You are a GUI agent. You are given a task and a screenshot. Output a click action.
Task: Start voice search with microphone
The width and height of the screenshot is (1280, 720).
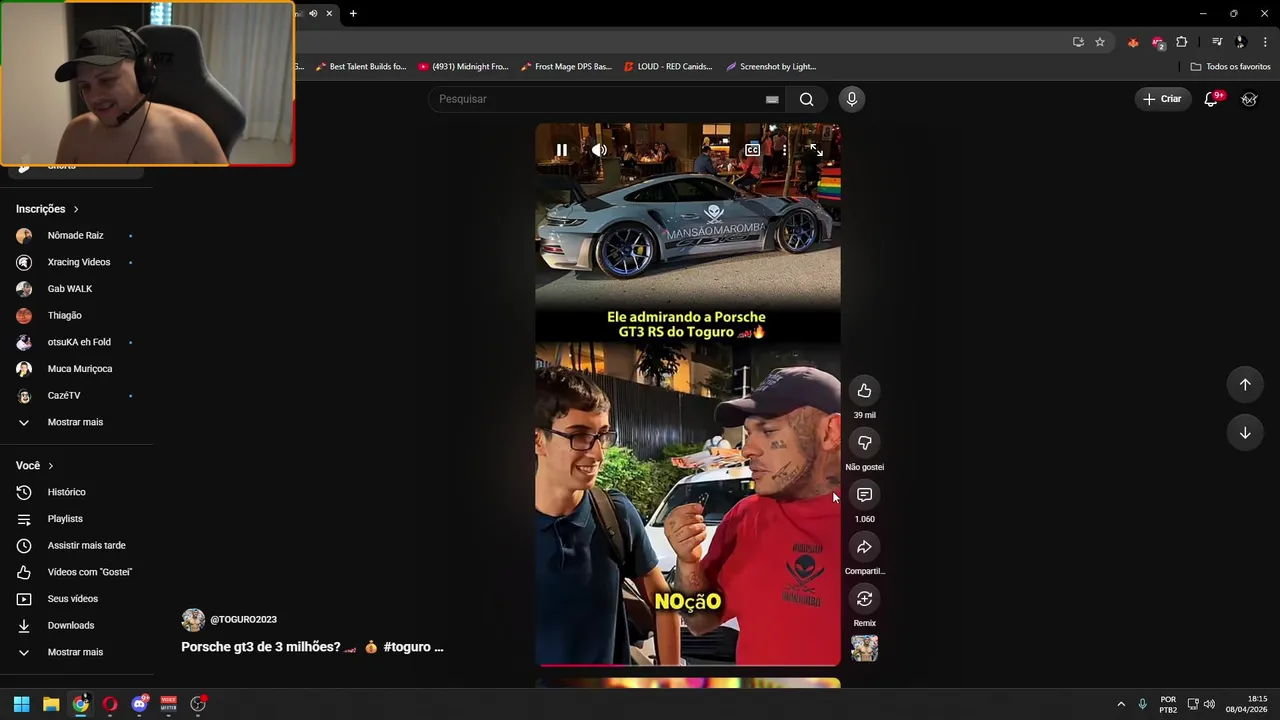point(852,99)
